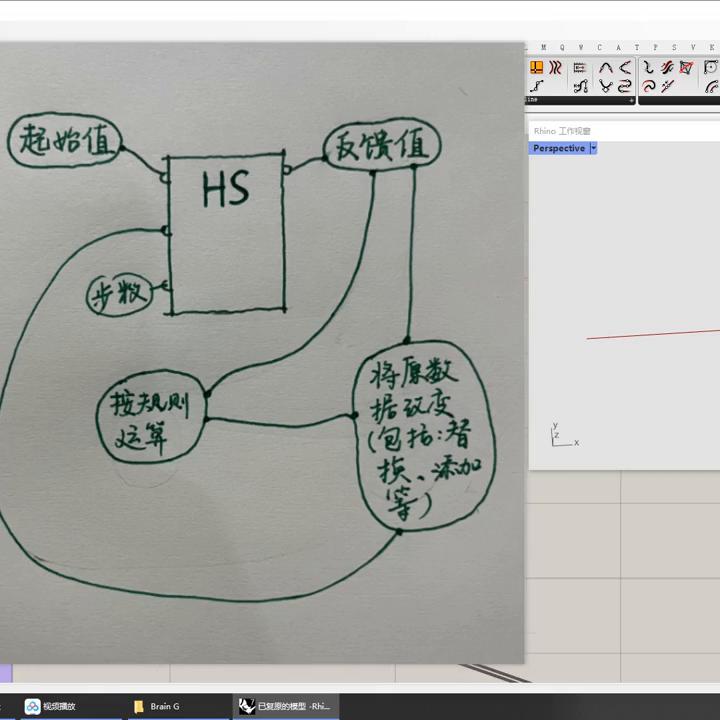Select the arch-shaped kinky curve icon
720x720 pixels.
606,68
